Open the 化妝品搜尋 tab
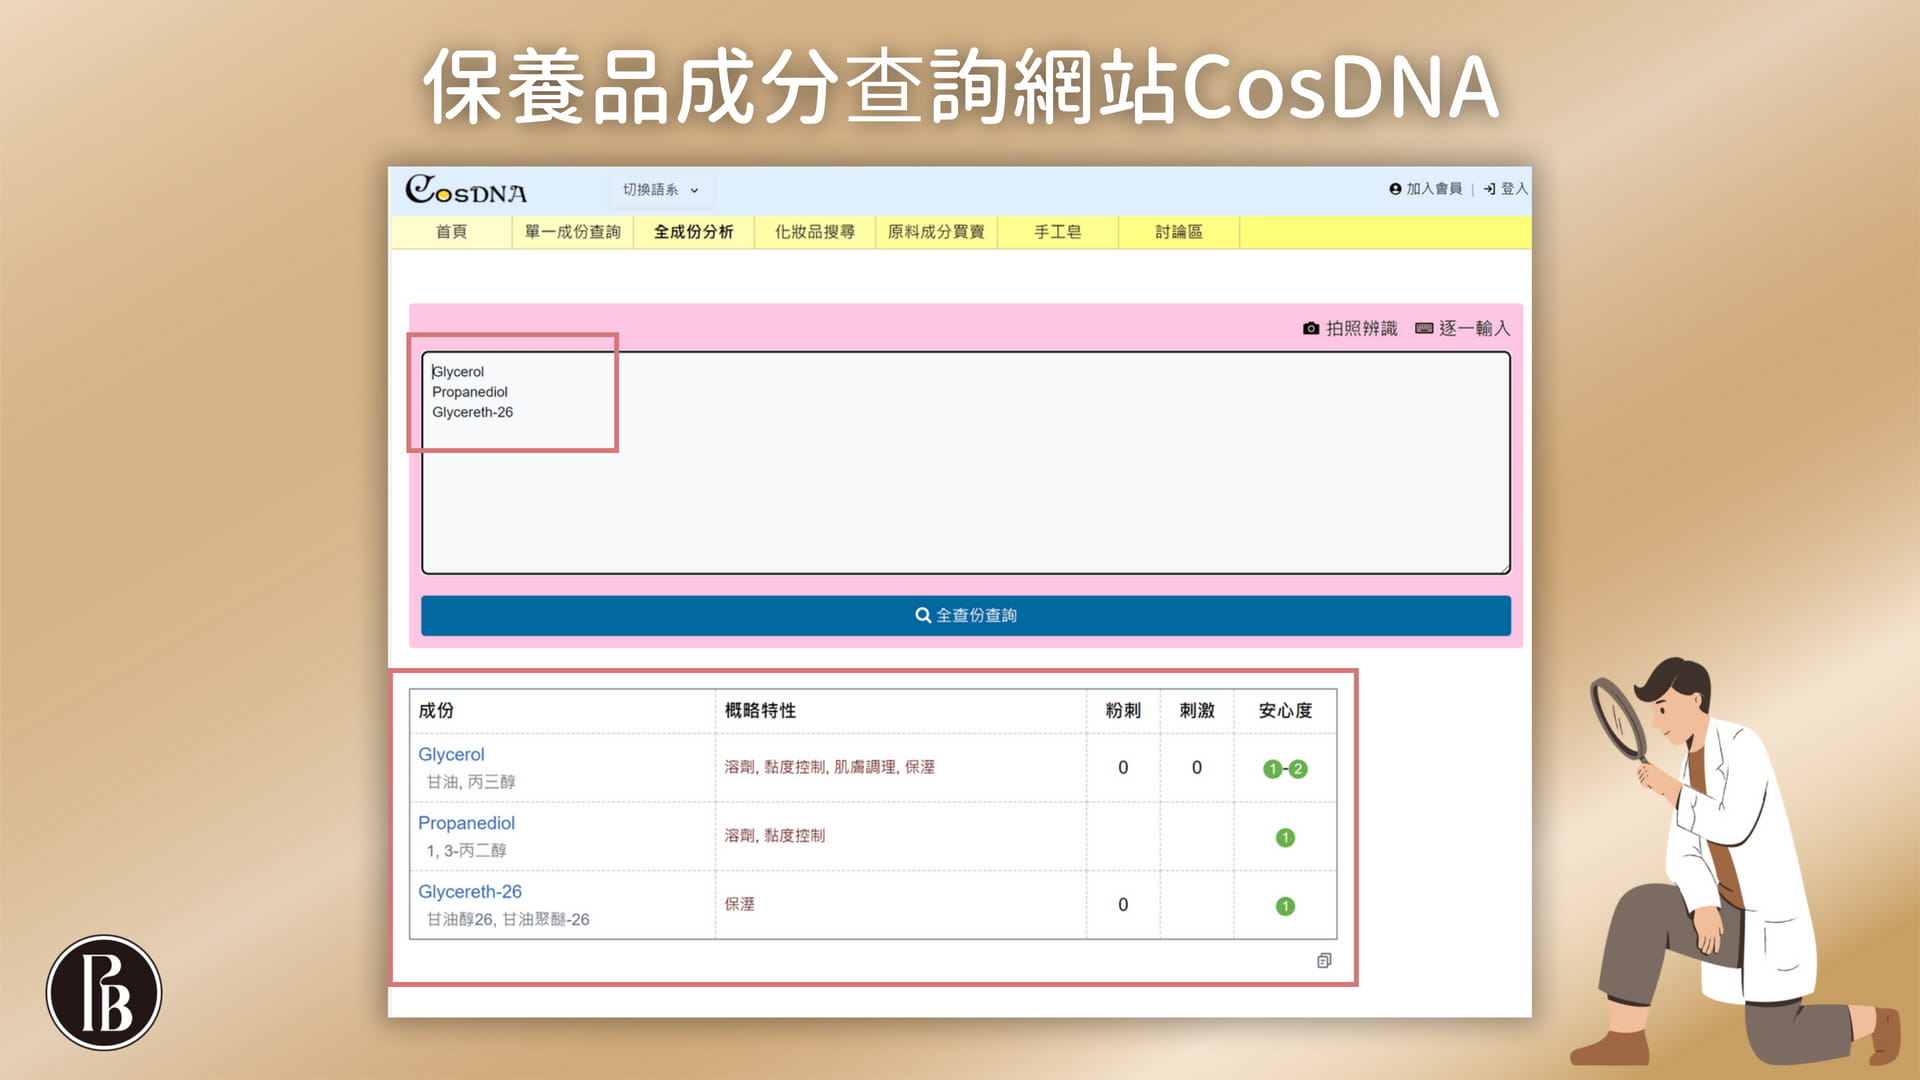 tap(815, 232)
